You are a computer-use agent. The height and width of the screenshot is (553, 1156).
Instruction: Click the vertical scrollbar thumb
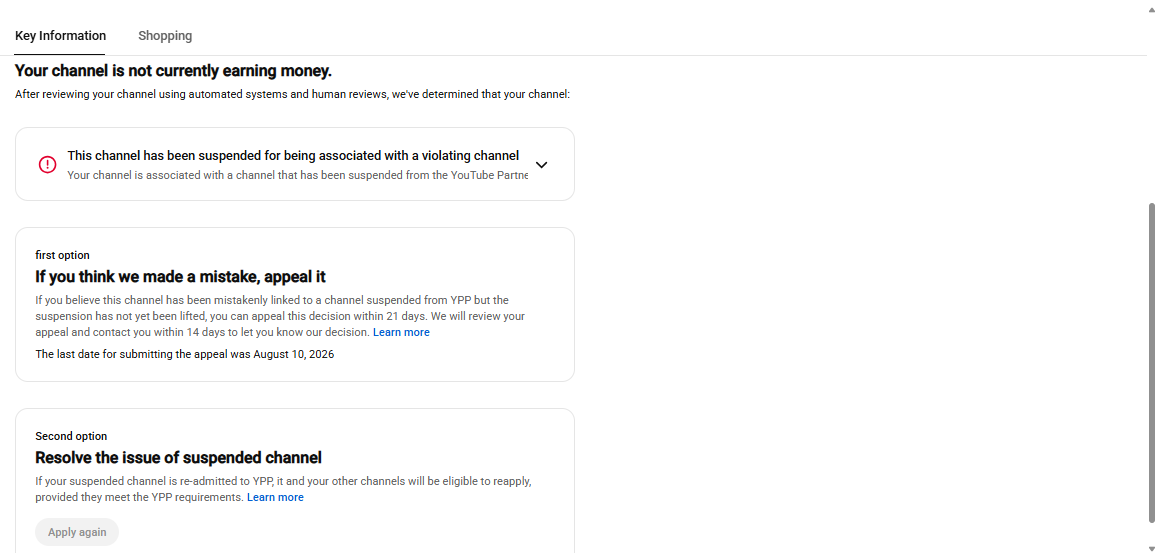pyautogui.click(x=1151, y=361)
